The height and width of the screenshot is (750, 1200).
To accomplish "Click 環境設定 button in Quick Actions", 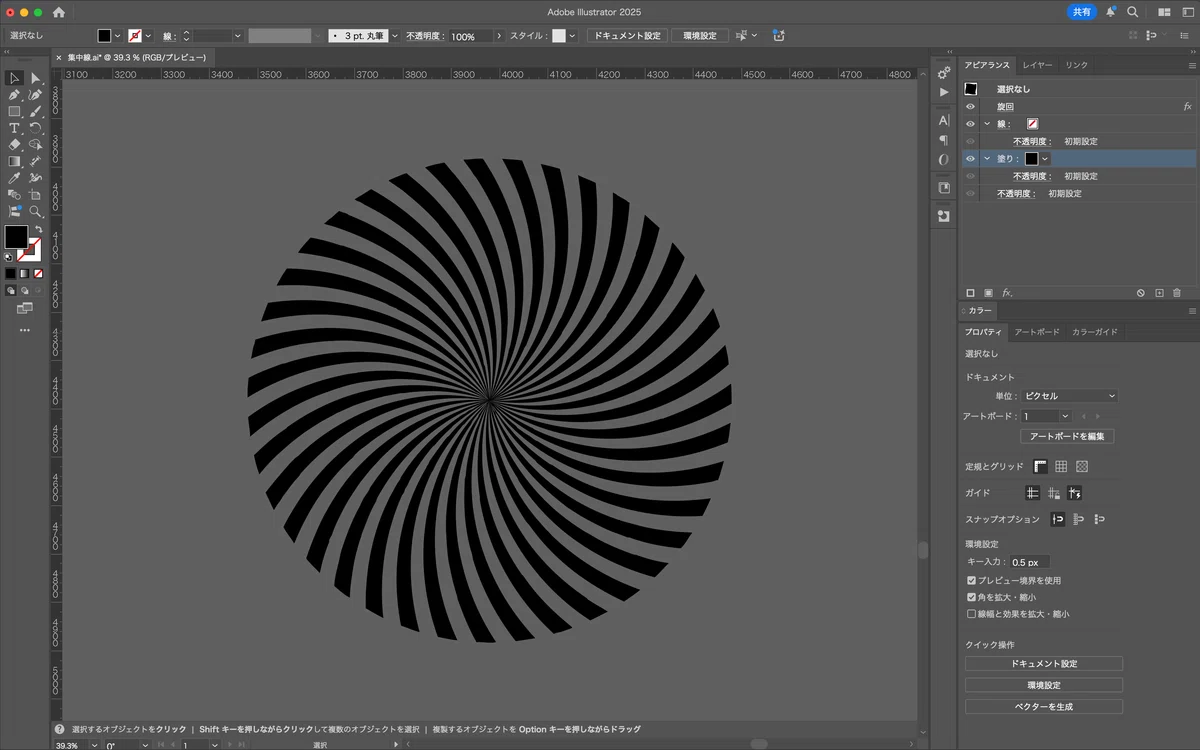I will tap(1044, 685).
